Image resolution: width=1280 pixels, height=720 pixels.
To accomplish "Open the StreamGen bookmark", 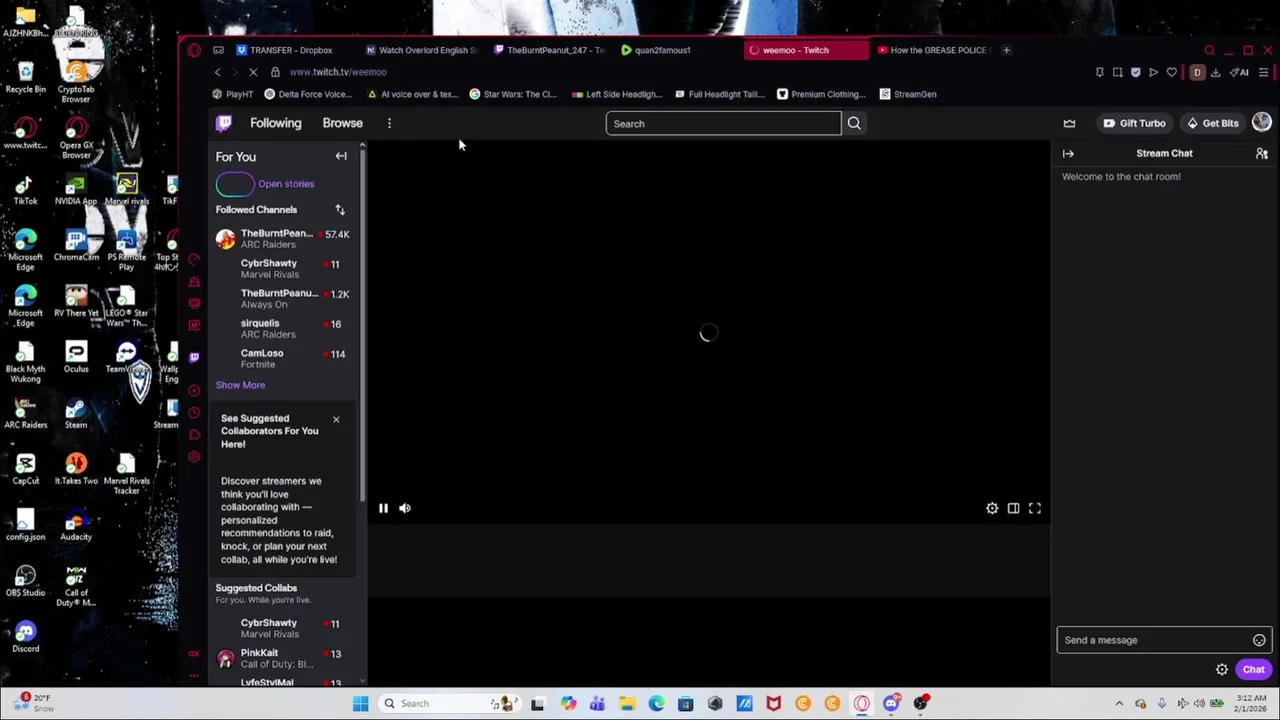I will [908, 94].
